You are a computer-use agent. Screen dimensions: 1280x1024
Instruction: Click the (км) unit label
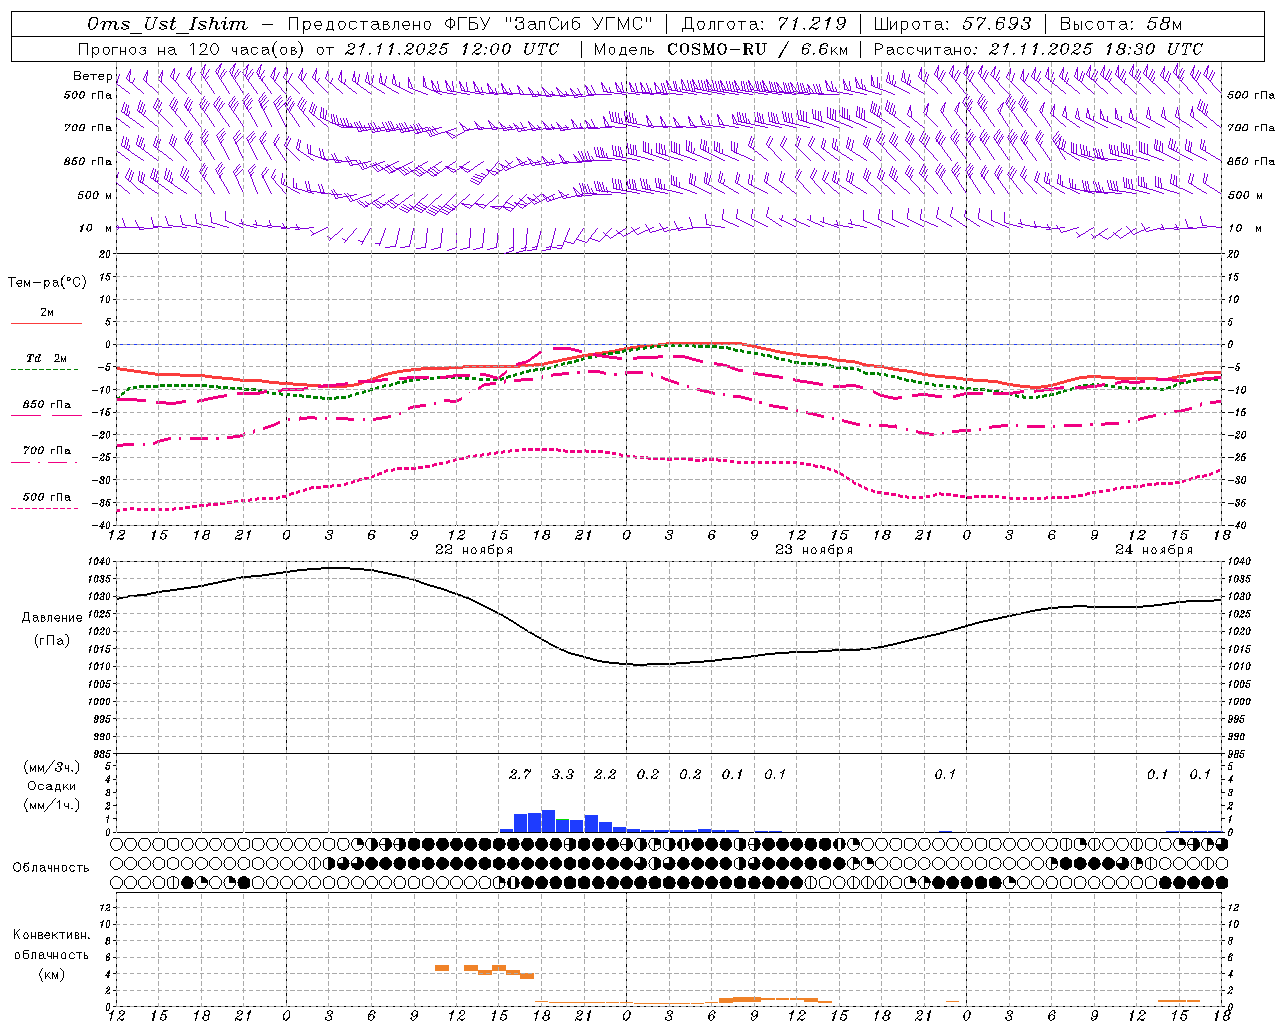[51, 974]
